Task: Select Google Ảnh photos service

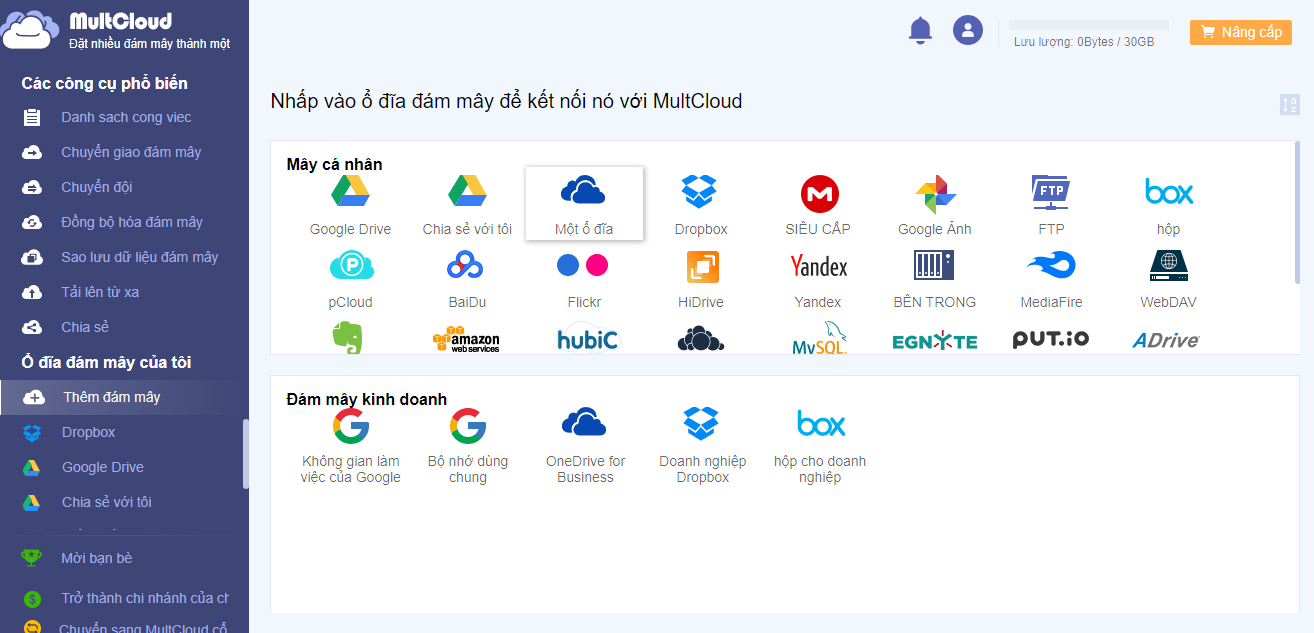Action: pos(935,205)
